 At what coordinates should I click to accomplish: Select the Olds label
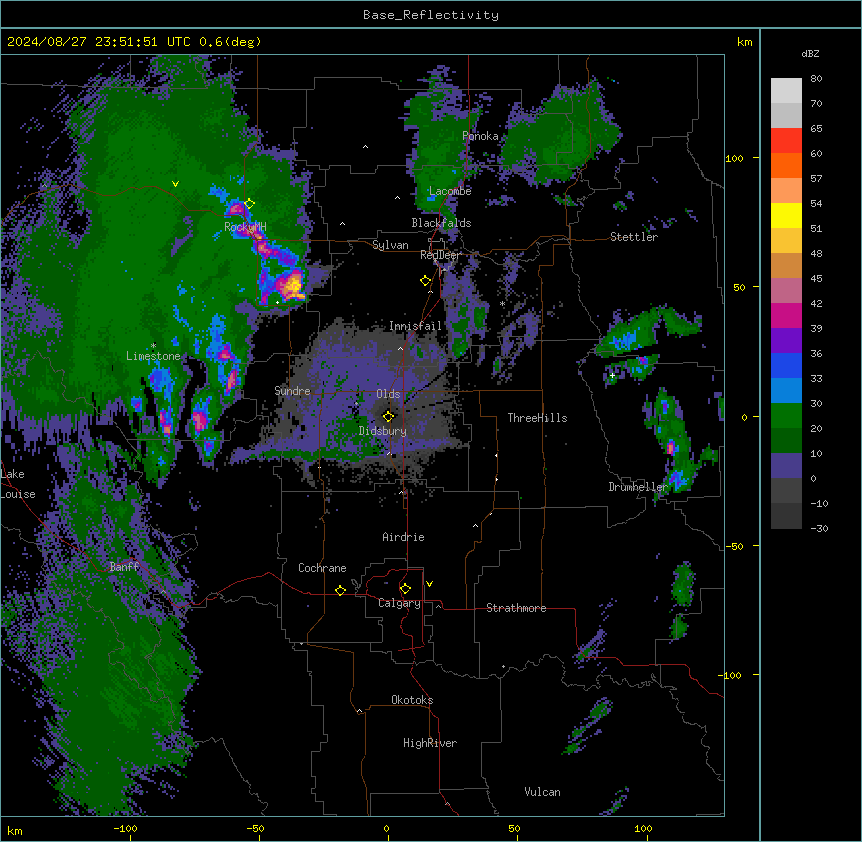[x=388, y=394]
